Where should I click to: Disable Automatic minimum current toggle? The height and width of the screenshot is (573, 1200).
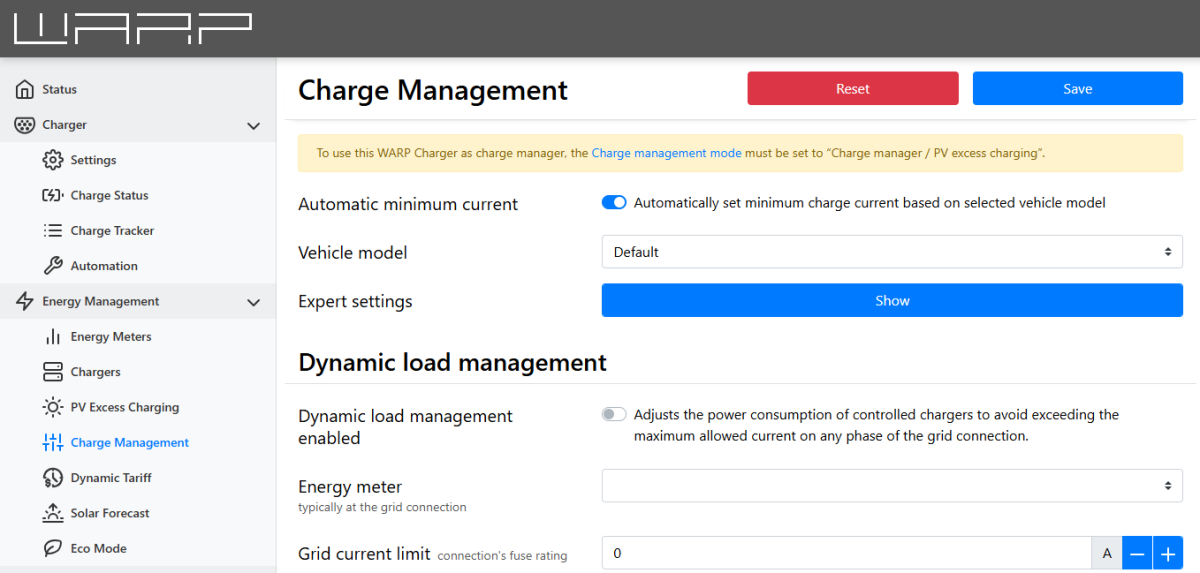pyautogui.click(x=614, y=203)
